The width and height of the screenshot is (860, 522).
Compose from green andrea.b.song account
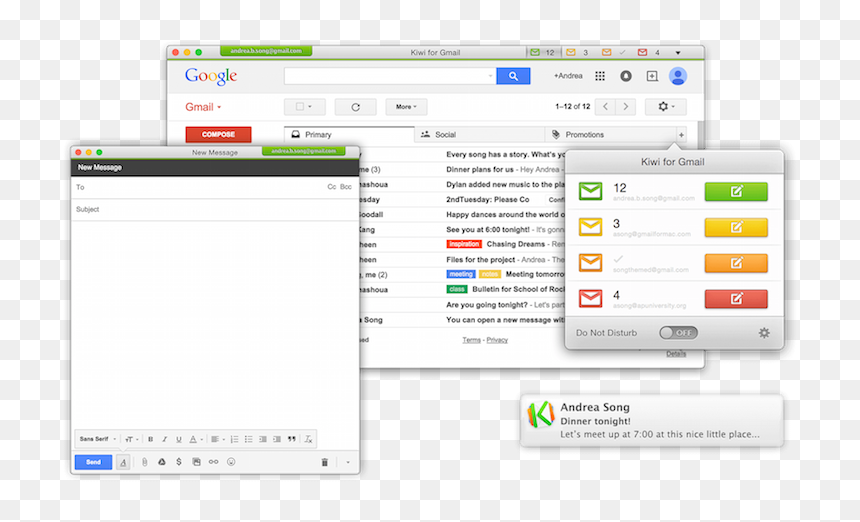pos(736,191)
